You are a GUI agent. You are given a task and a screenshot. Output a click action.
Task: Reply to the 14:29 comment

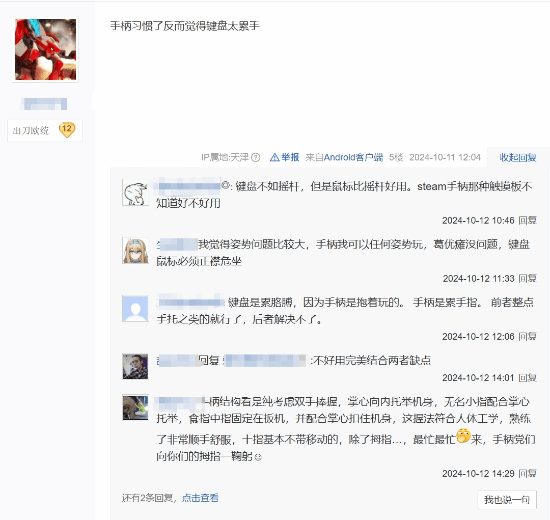528,473
